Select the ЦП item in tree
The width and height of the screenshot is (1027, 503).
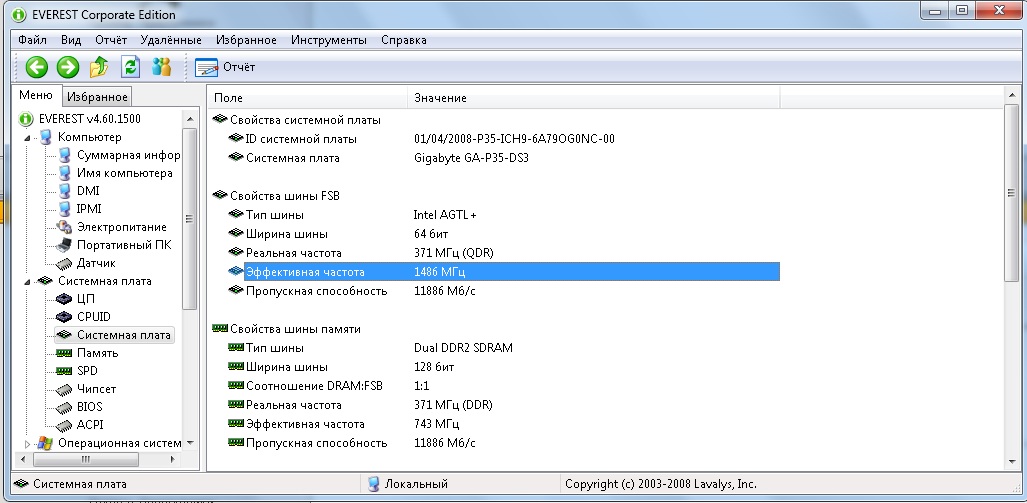click(x=85, y=299)
